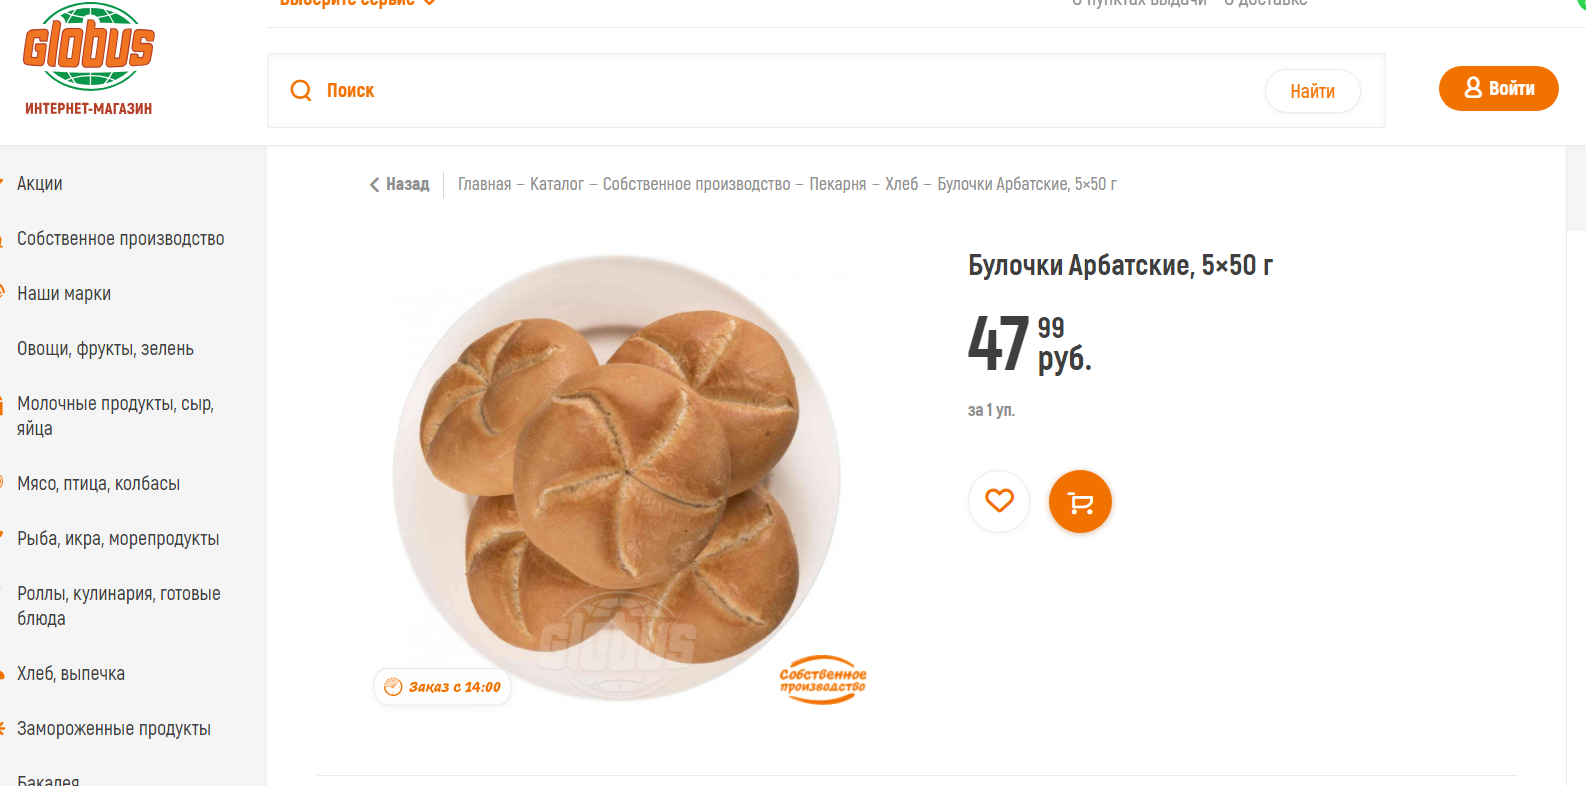Select 'Хлеб, выпечка' in sidebar
The width and height of the screenshot is (1586, 786).
pos(71,674)
